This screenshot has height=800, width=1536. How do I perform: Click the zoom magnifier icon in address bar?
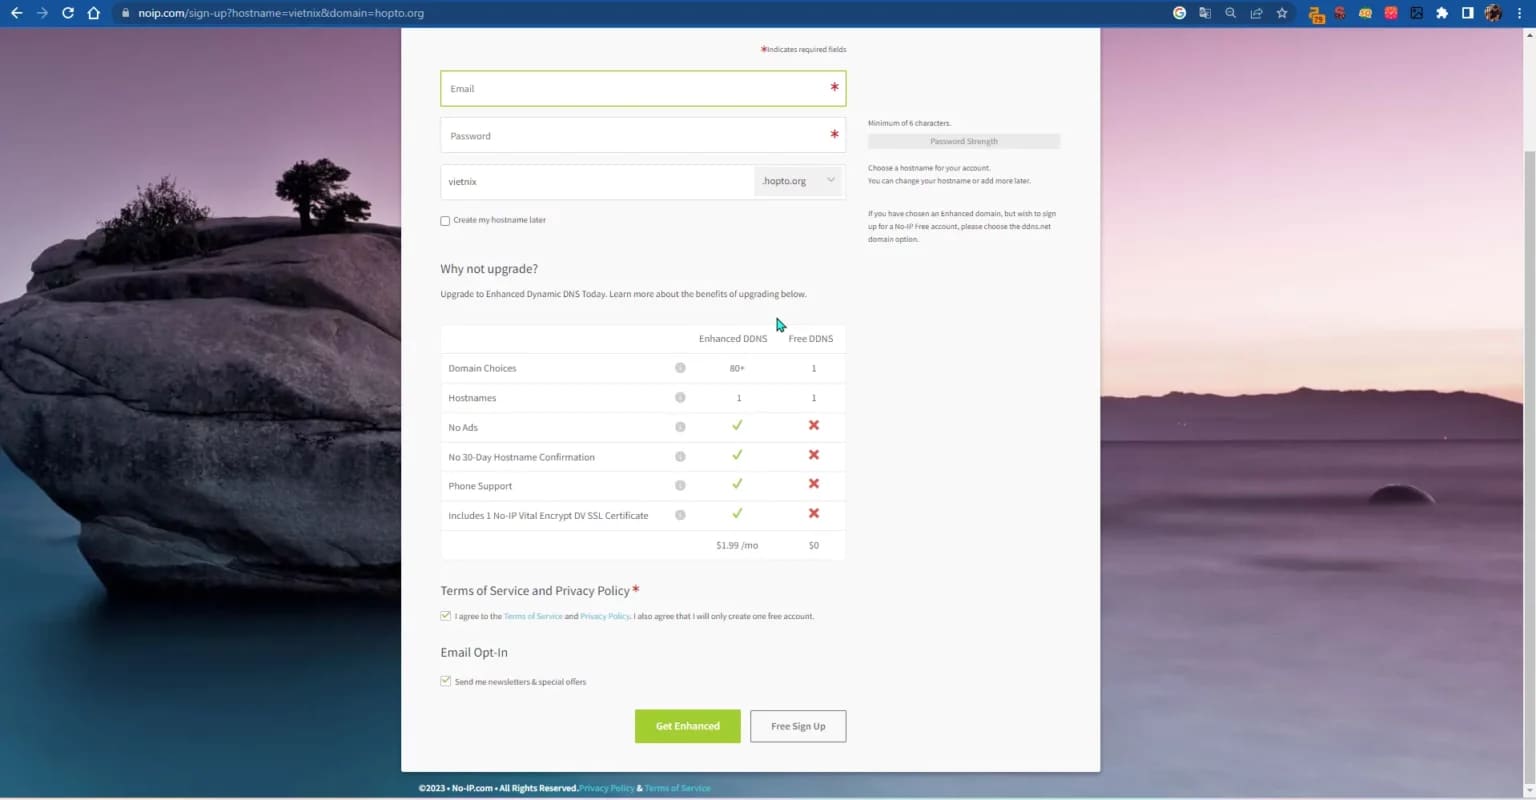pos(1230,13)
